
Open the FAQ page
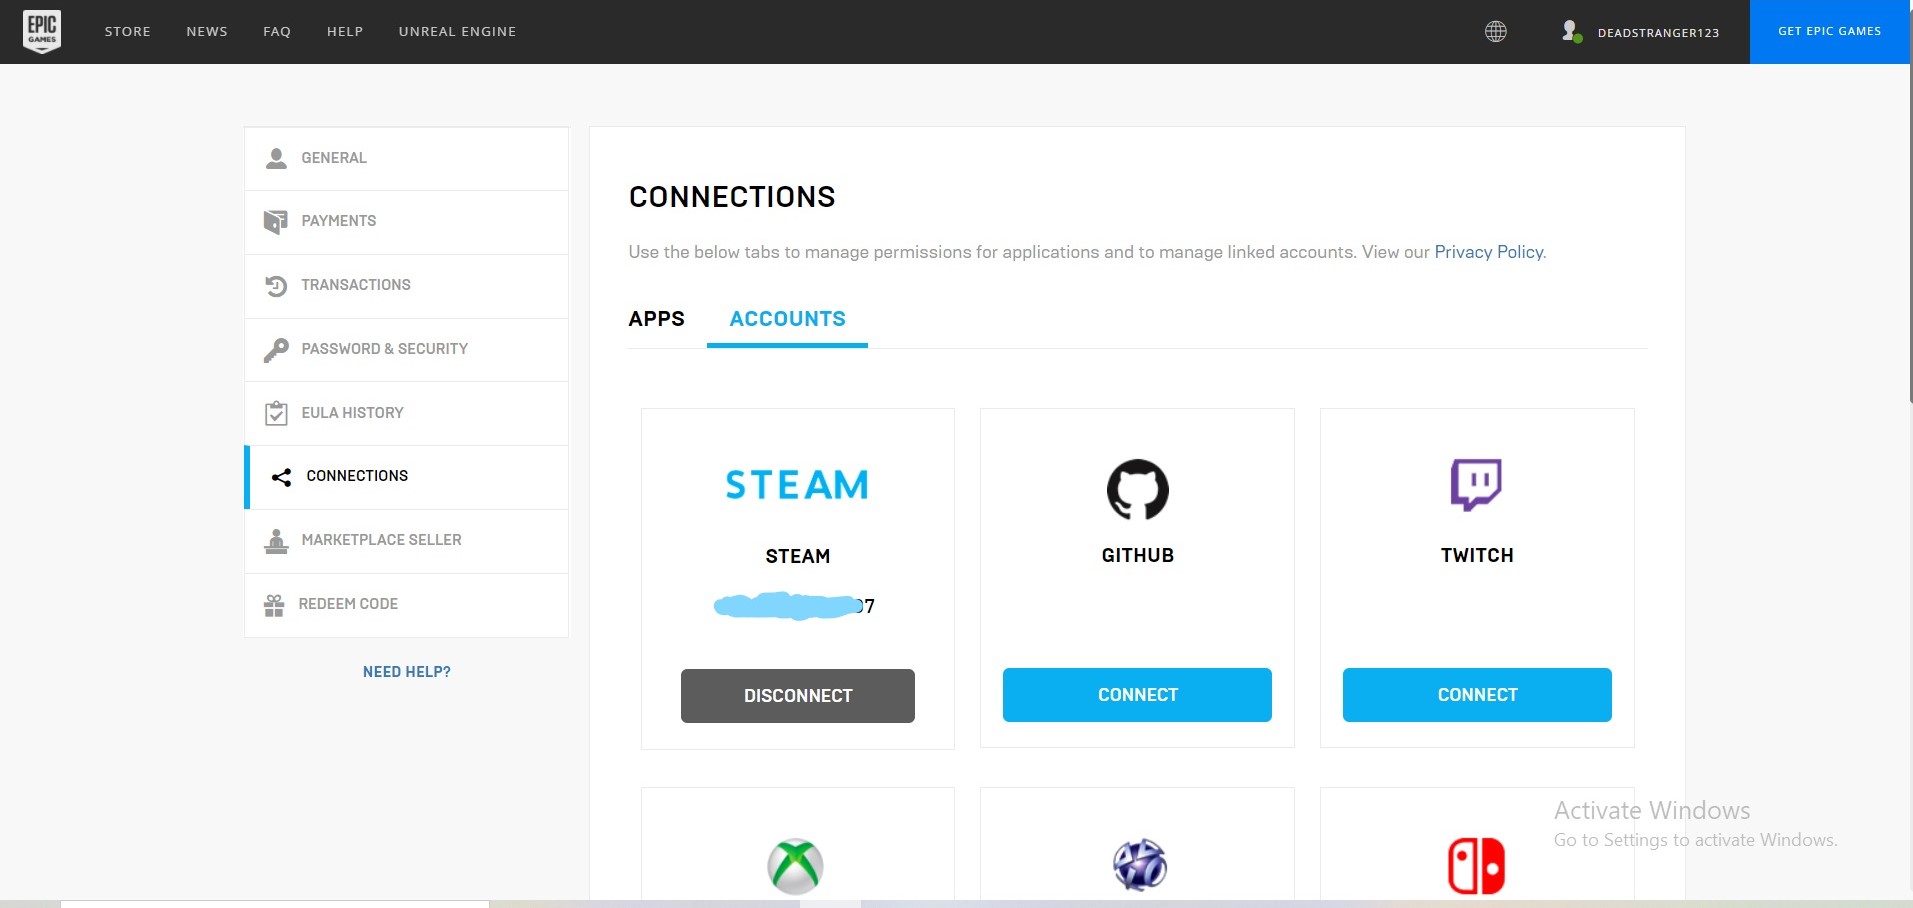coord(277,32)
